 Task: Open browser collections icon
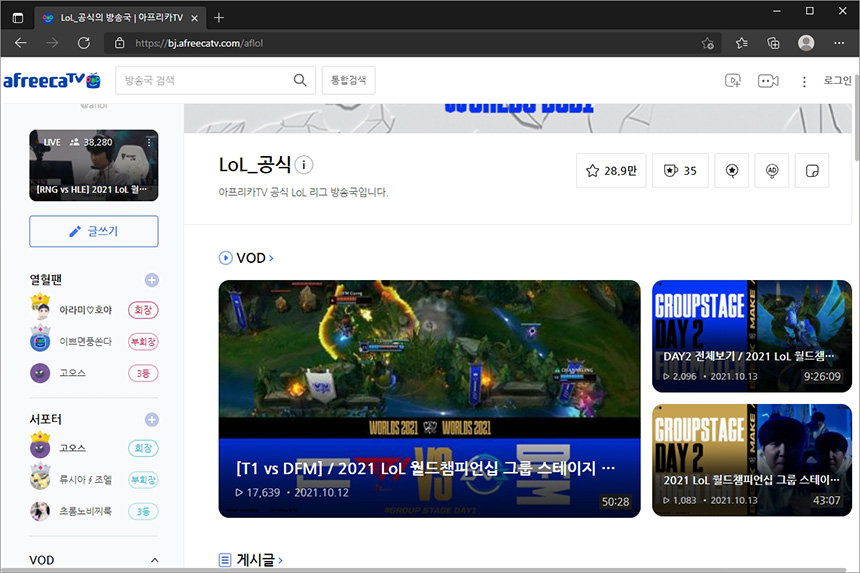(x=773, y=43)
